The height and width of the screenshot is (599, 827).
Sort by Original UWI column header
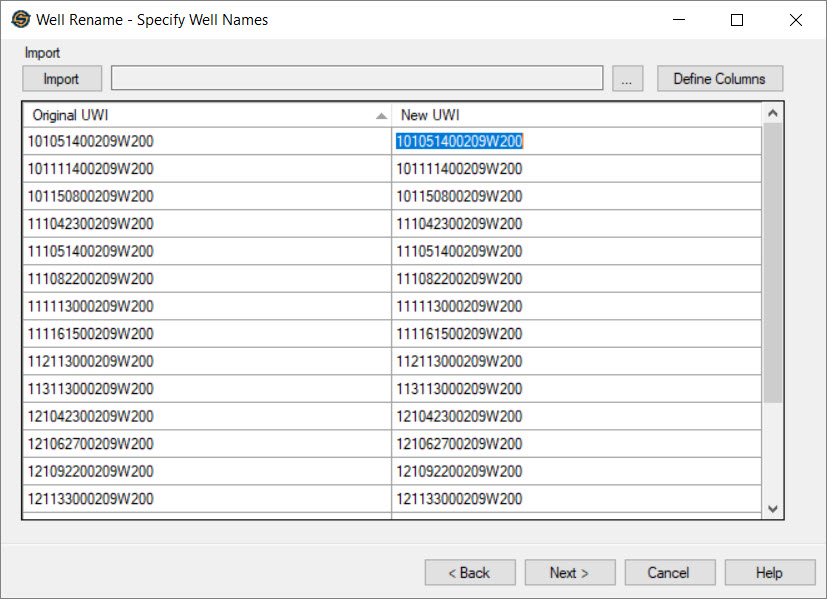(x=200, y=115)
